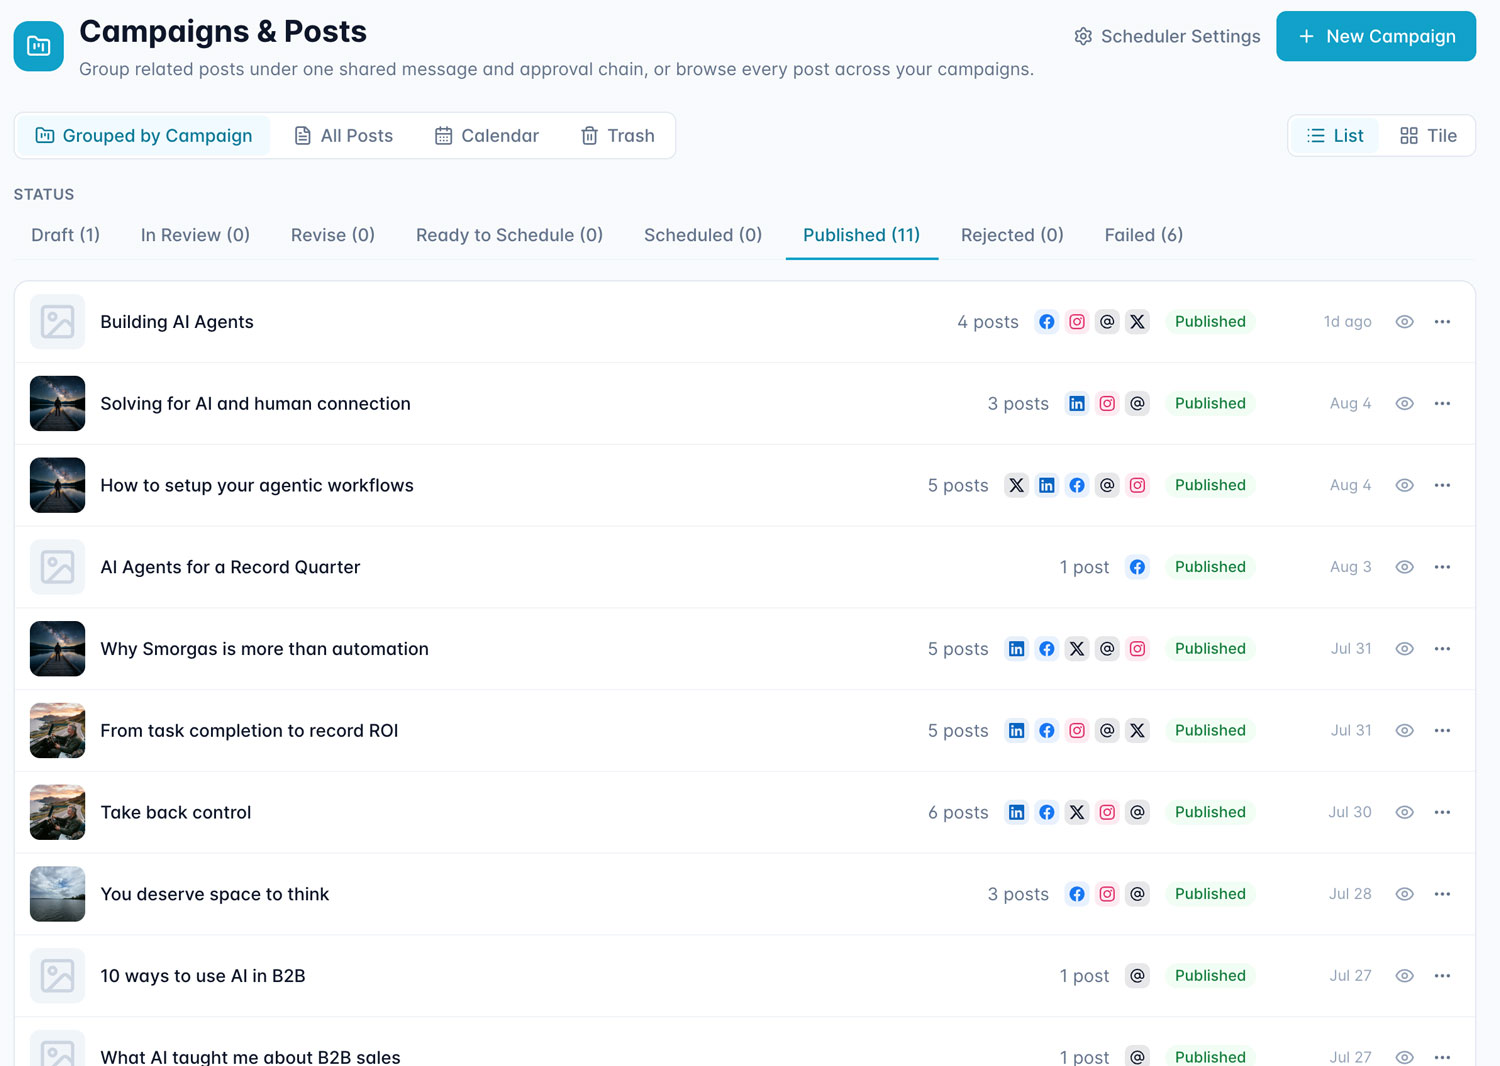Screen dimensions: 1500x1066
Task: Click Threads icon in You deserve space row
Action: click(1137, 894)
